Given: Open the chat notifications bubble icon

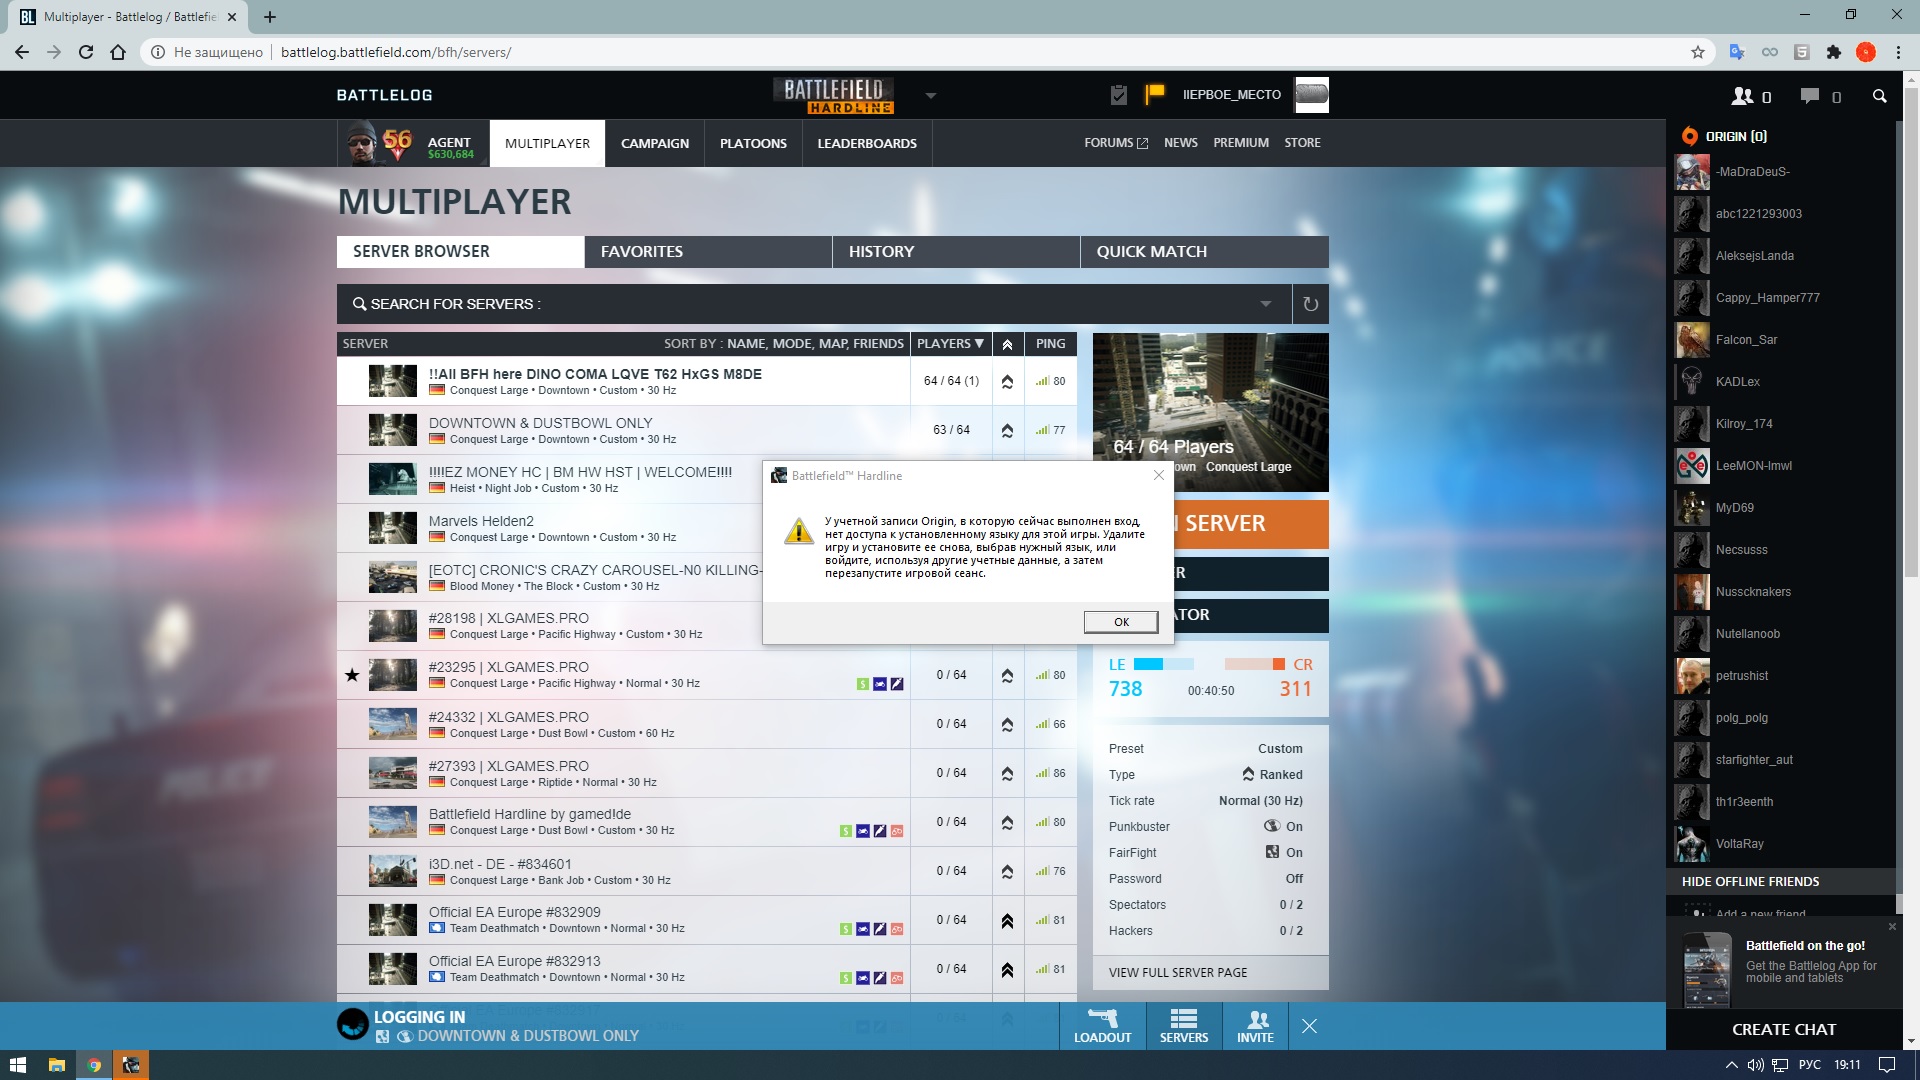Looking at the screenshot, I should 1809,96.
